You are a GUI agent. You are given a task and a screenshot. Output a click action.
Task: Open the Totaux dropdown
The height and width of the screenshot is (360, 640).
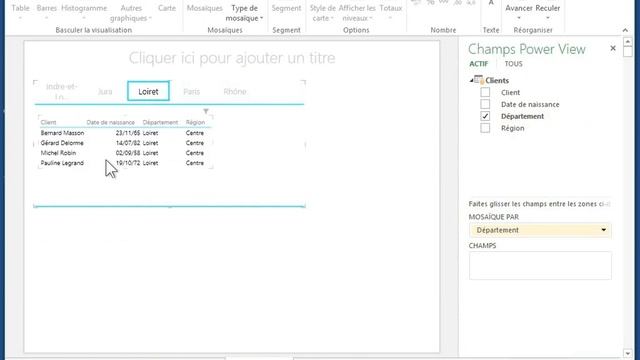click(391, 13)
